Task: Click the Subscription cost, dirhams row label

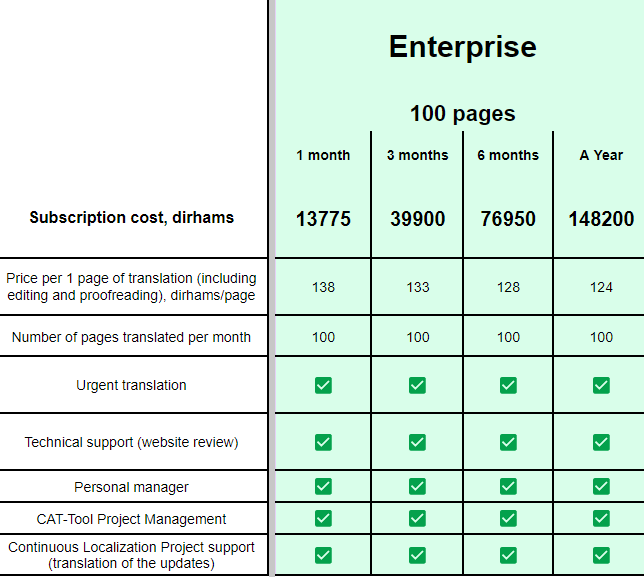Action: [x=131, y=218]
